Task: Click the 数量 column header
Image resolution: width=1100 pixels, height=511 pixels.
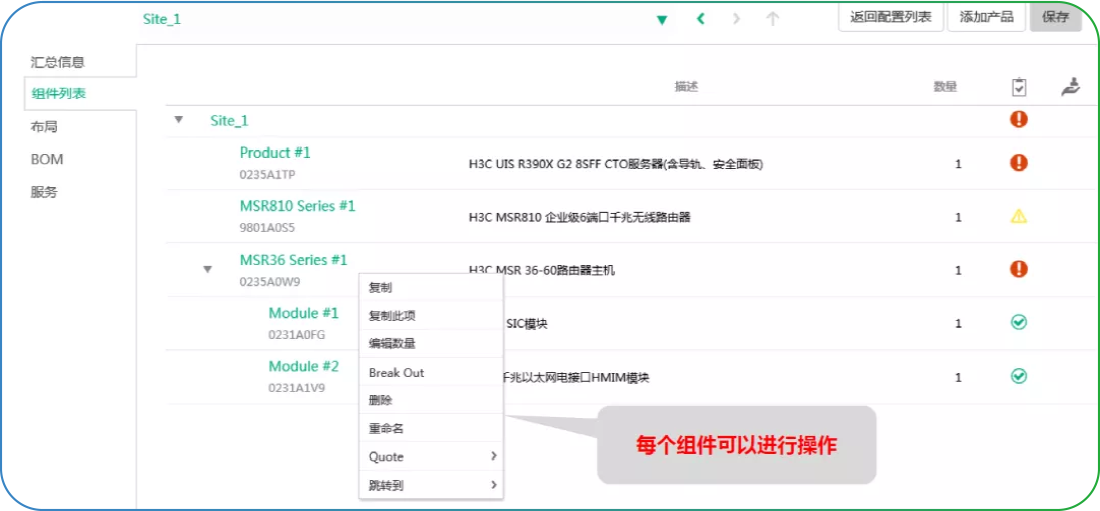Action: coord(945,87)
